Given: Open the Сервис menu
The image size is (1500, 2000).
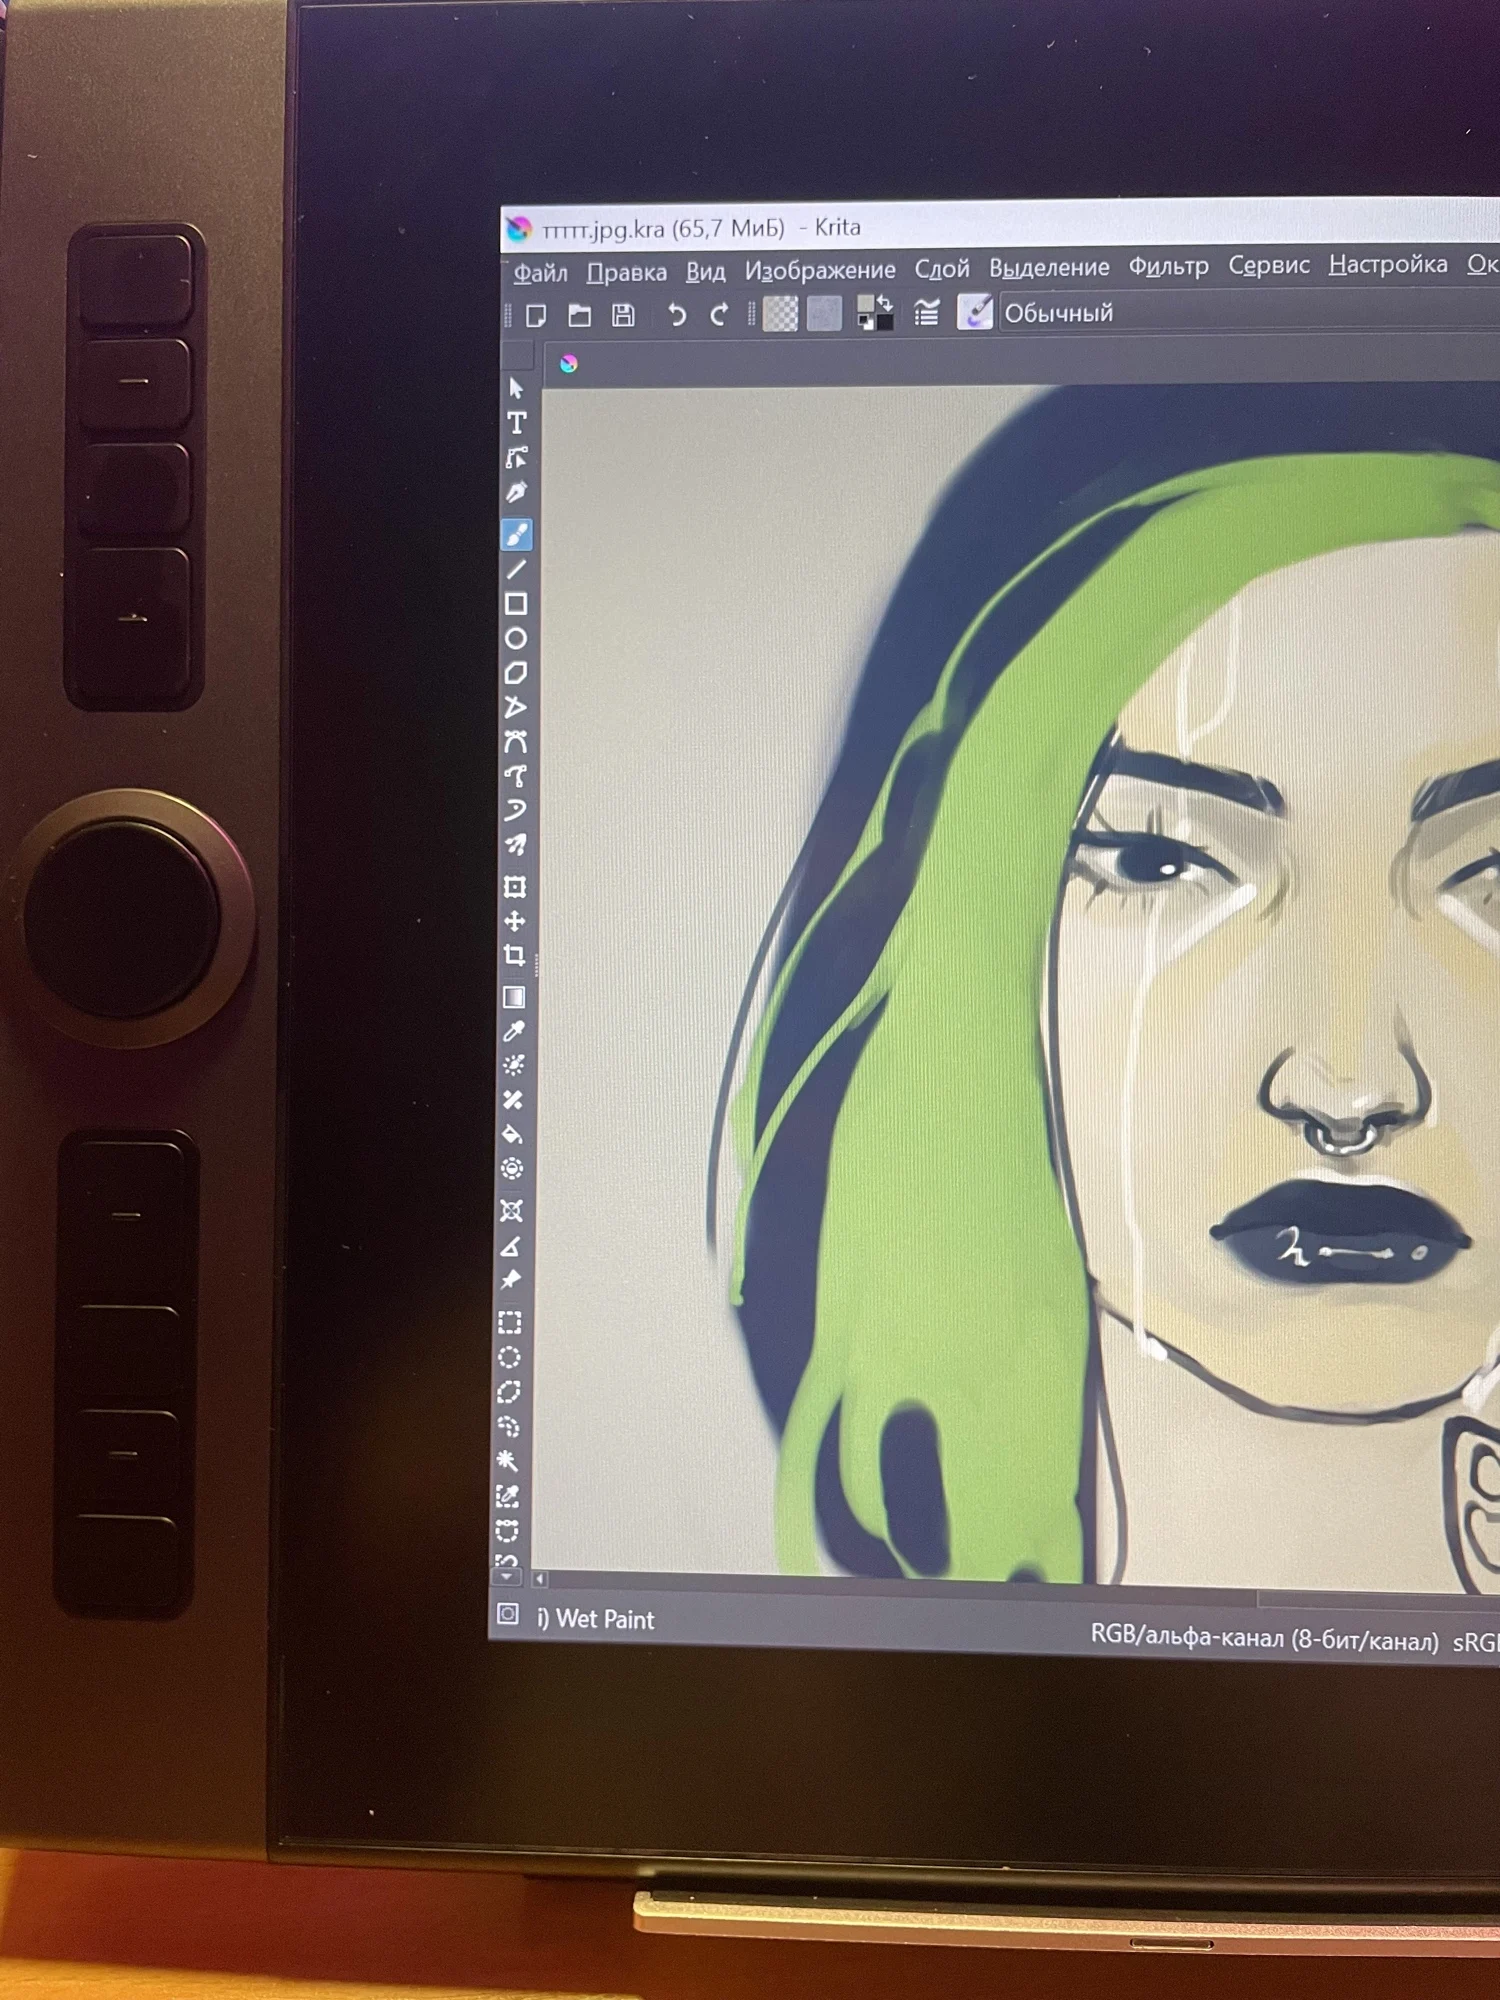Looking at the screenshot, I should [1268, 265].
